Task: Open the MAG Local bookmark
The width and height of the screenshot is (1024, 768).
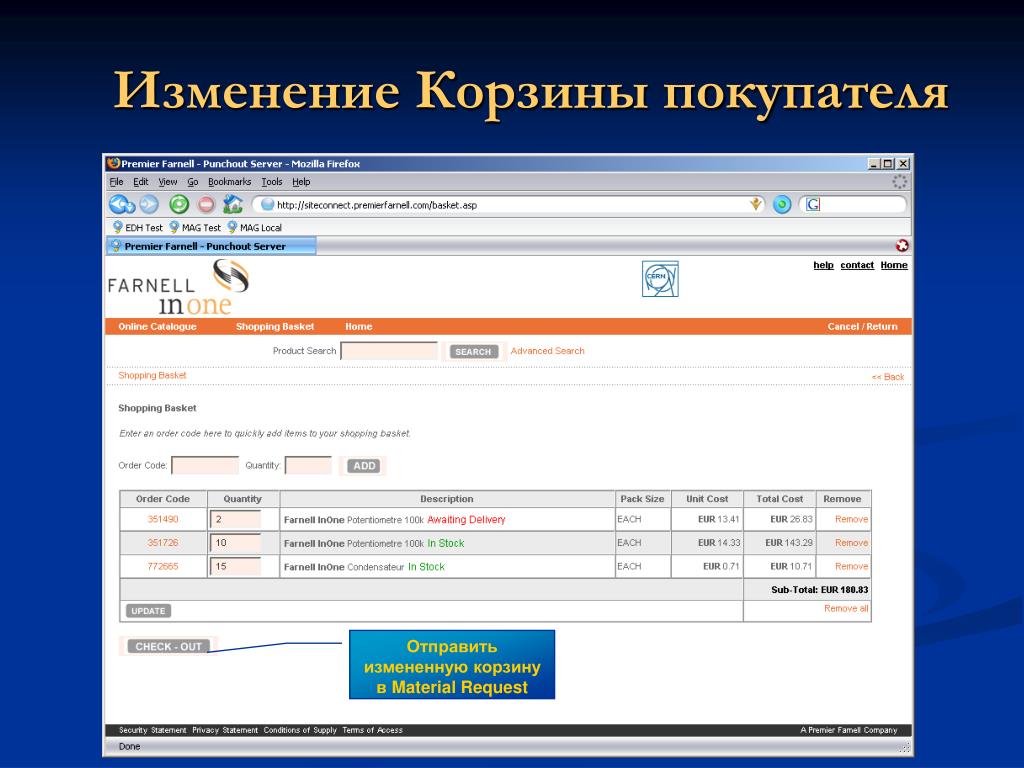Action: [x=255, y=227]
